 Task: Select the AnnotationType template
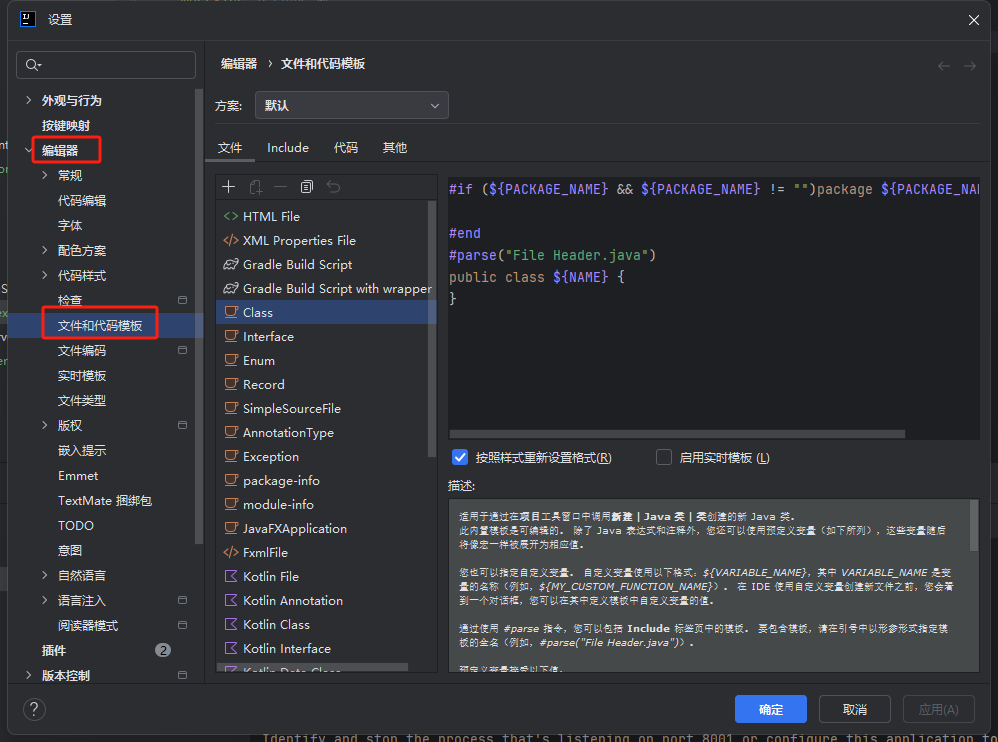coord(326,433)
